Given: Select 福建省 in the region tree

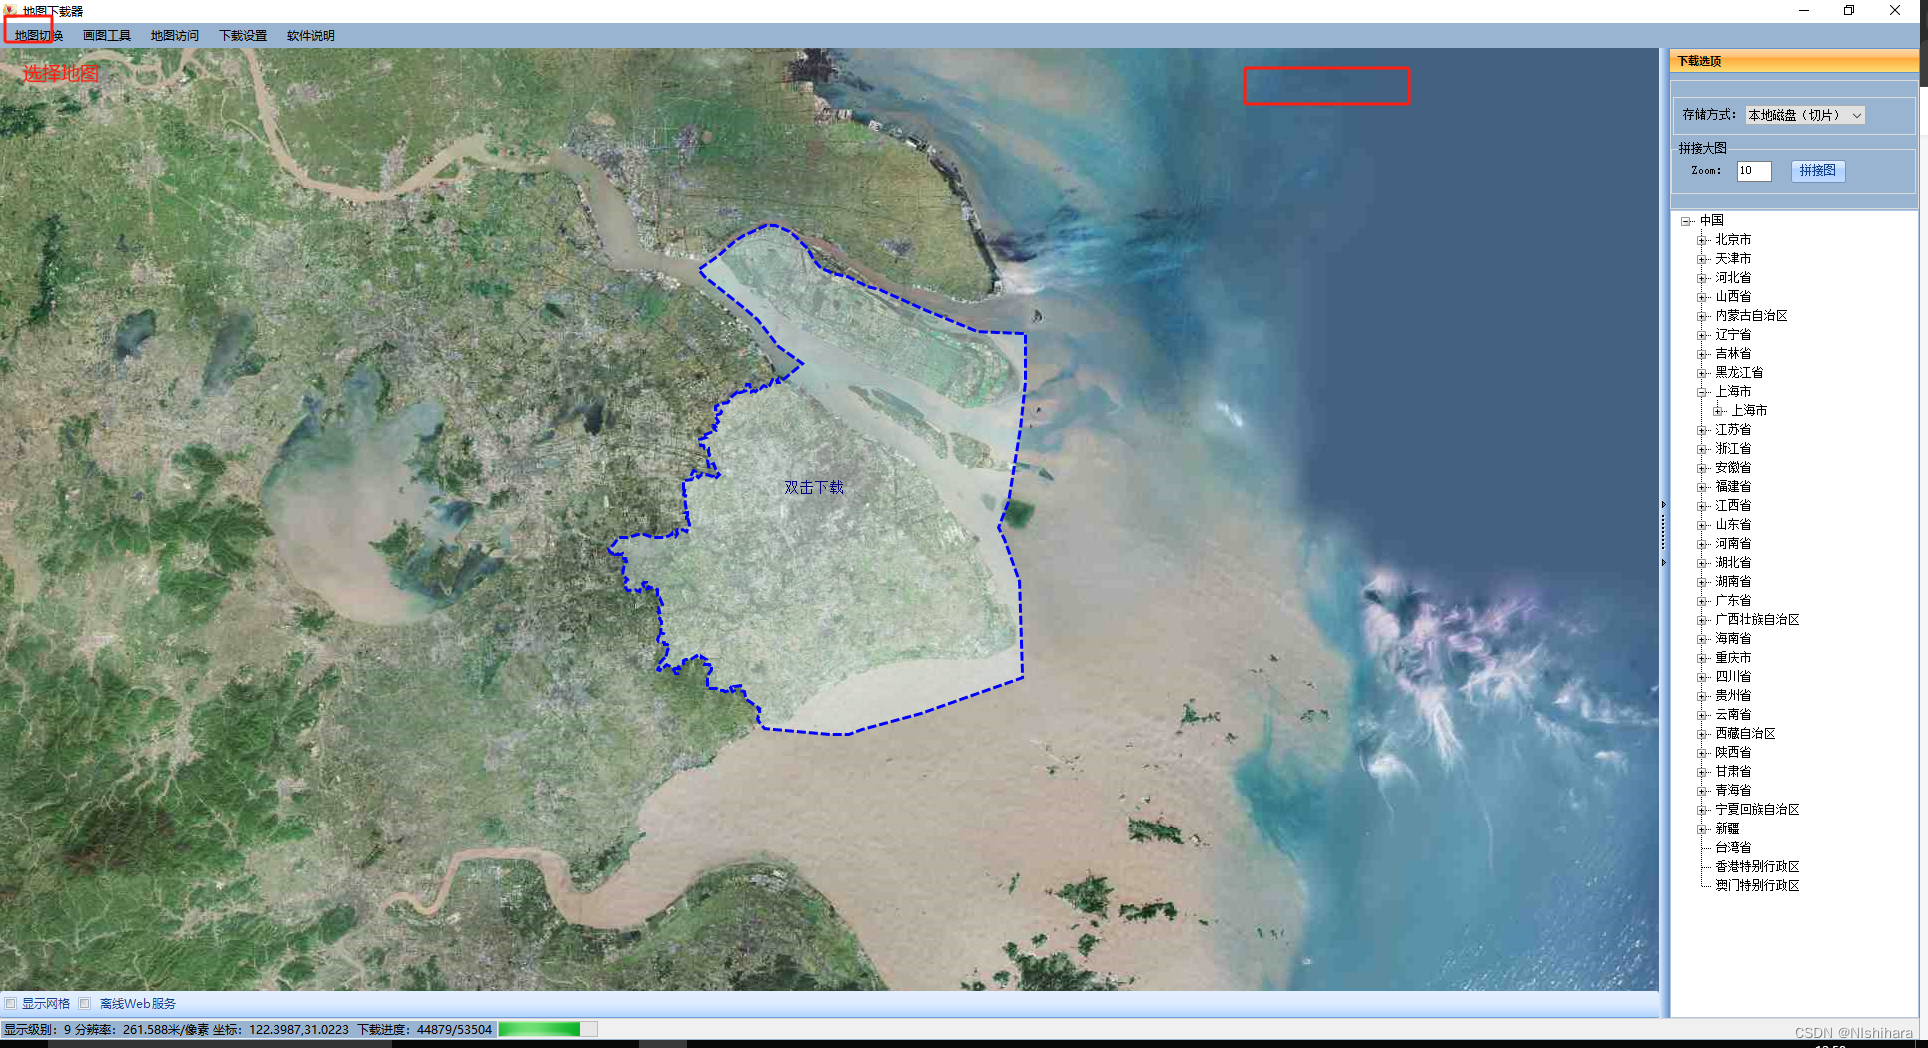Looking at the screenshot, I should coord(1733,487).
